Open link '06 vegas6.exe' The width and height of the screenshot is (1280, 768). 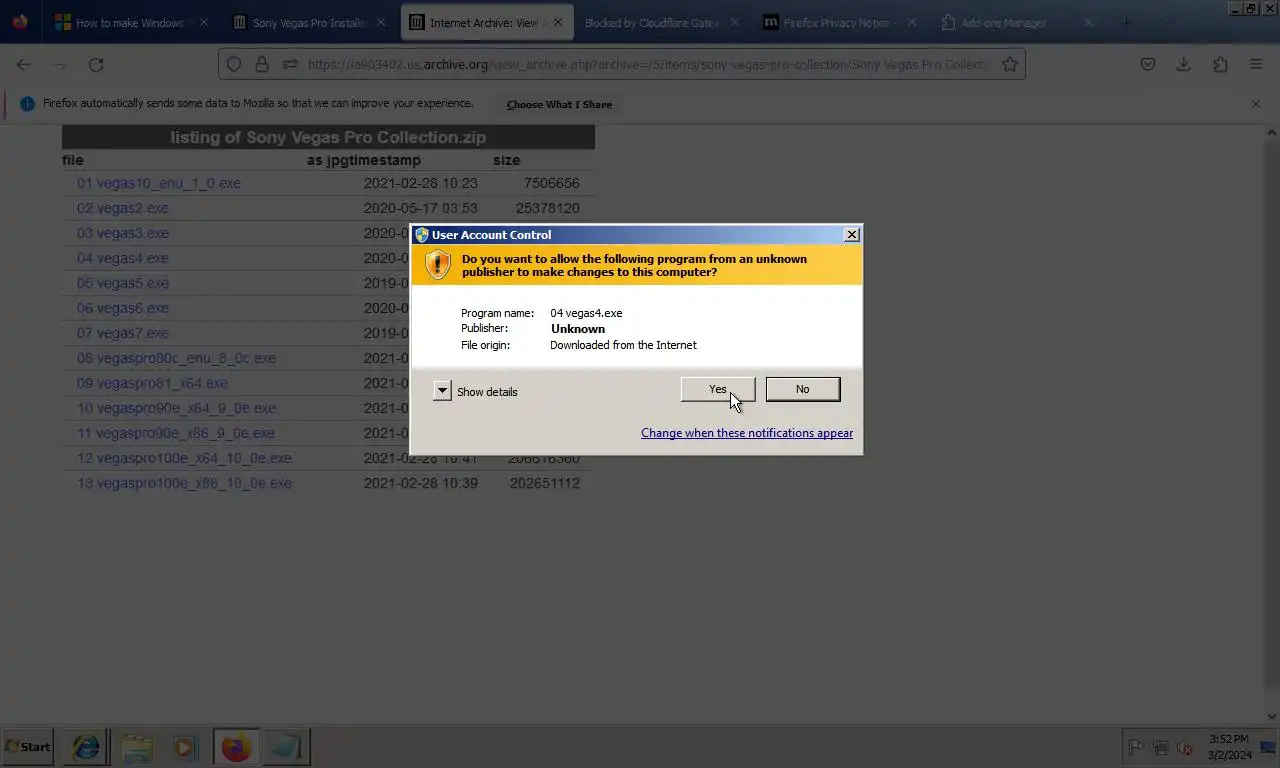[123, 308]
